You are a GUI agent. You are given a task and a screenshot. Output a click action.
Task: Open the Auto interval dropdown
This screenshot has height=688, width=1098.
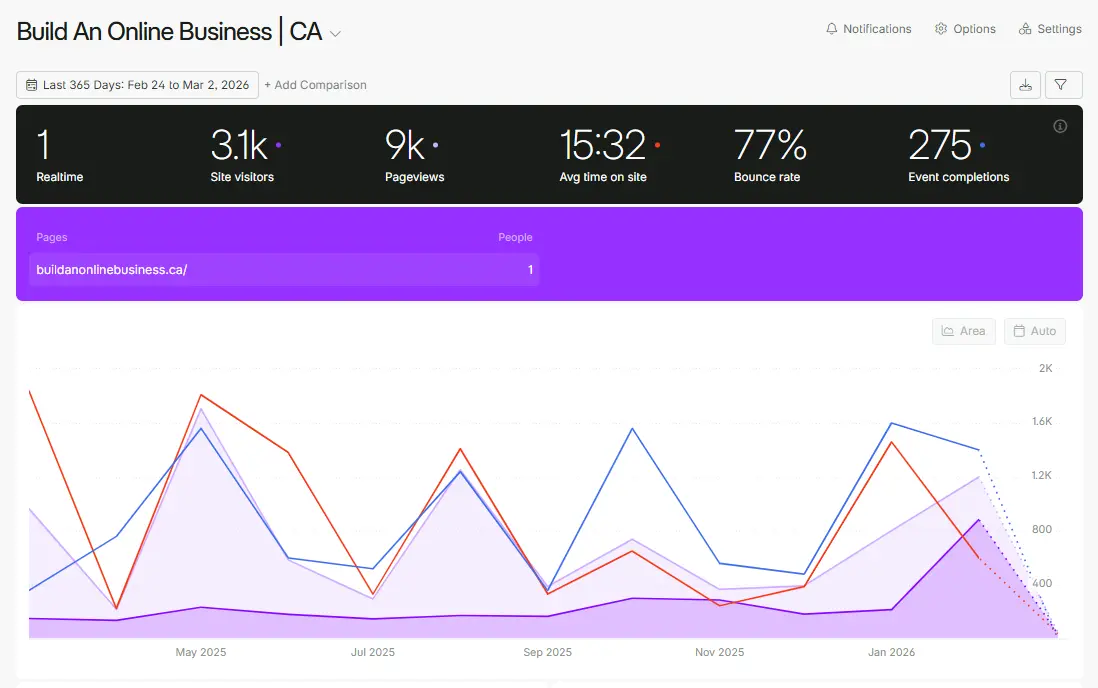coord(1034,331)
